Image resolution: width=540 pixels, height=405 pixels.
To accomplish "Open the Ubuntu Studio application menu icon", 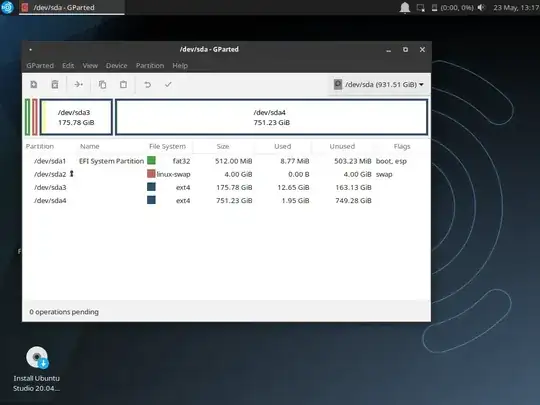I will 7,7.
